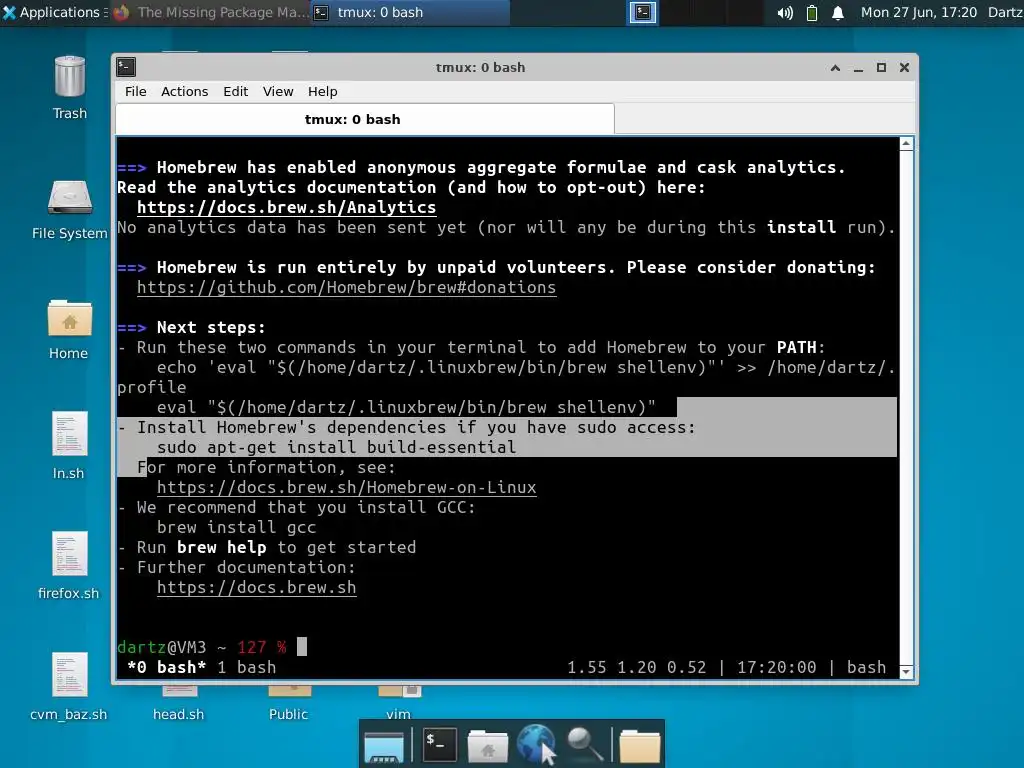Select the head.sh desktop file
This screenshot has width=1024, height=768.
pyautogui.click(x=178, y=714)
